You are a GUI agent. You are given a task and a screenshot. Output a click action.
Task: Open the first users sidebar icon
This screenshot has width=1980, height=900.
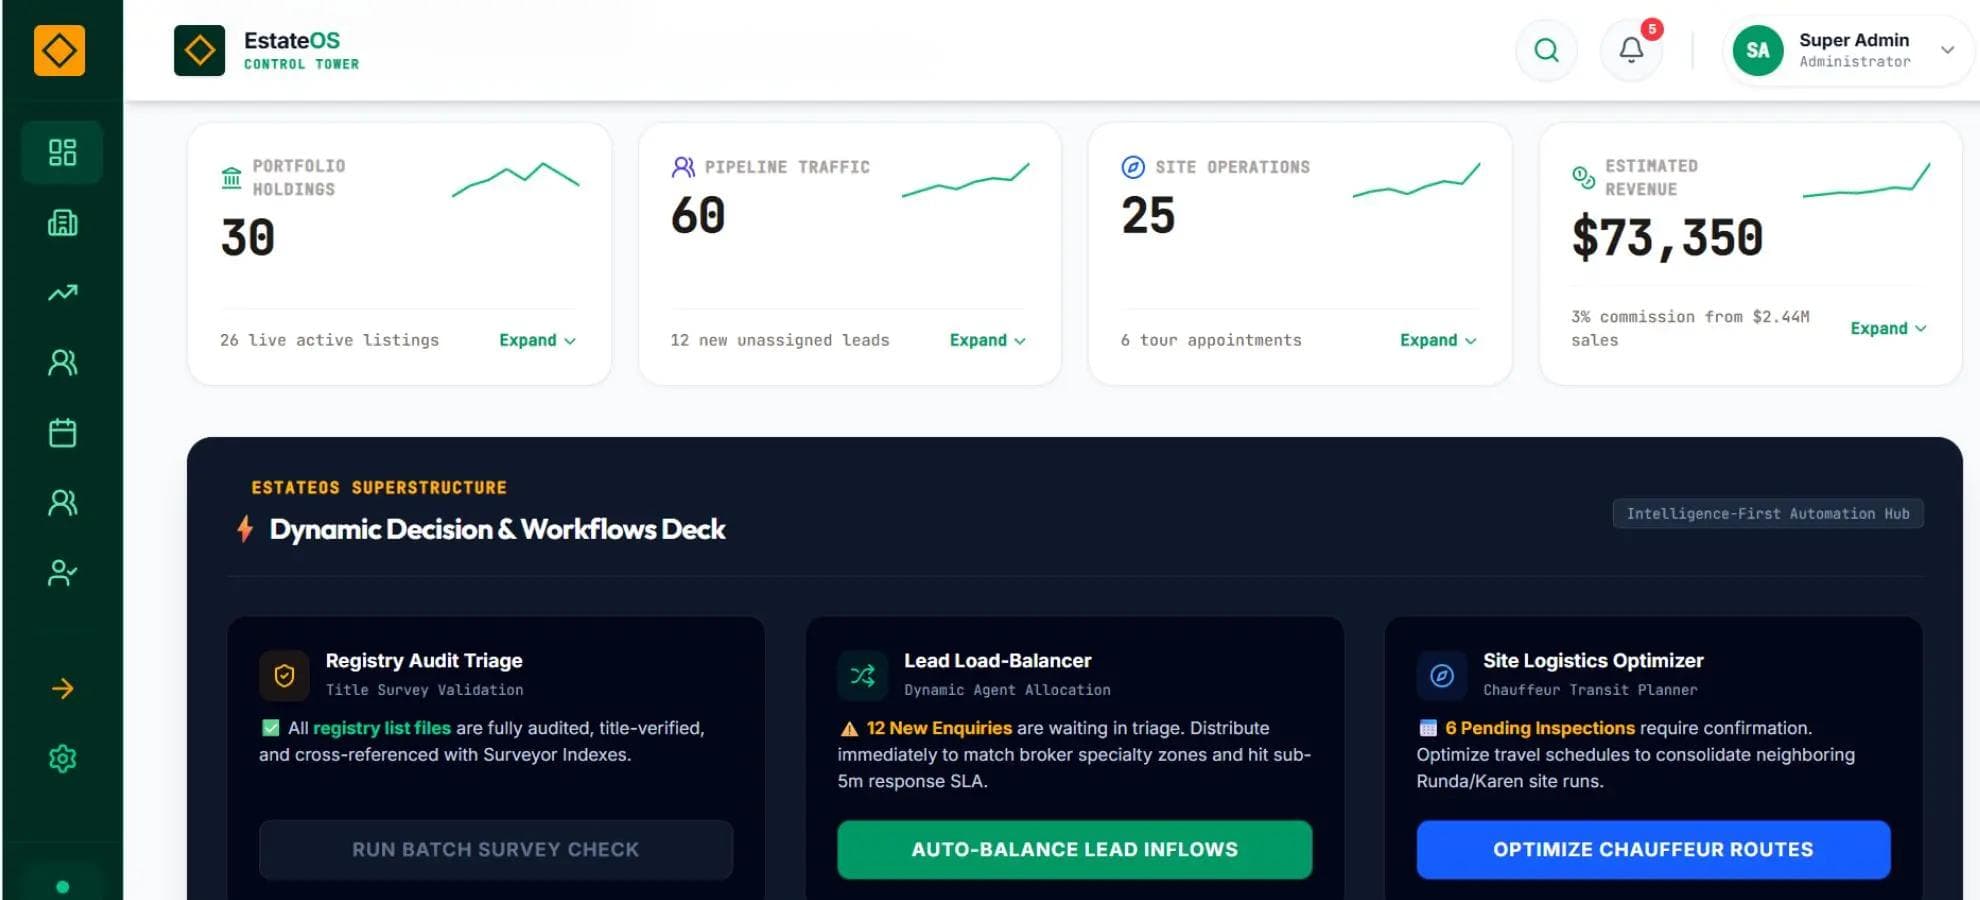click(x=62, y=362)
